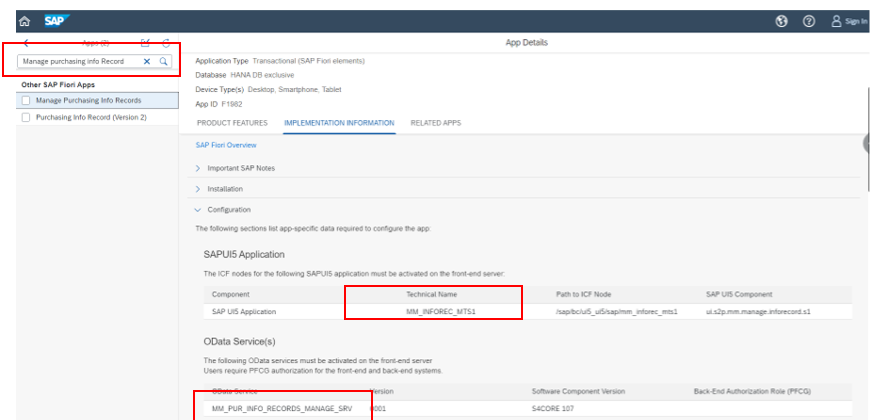Click the HANA DB exclusive database value
Viewport: 871px width, 420px height.
click(262, 75)
